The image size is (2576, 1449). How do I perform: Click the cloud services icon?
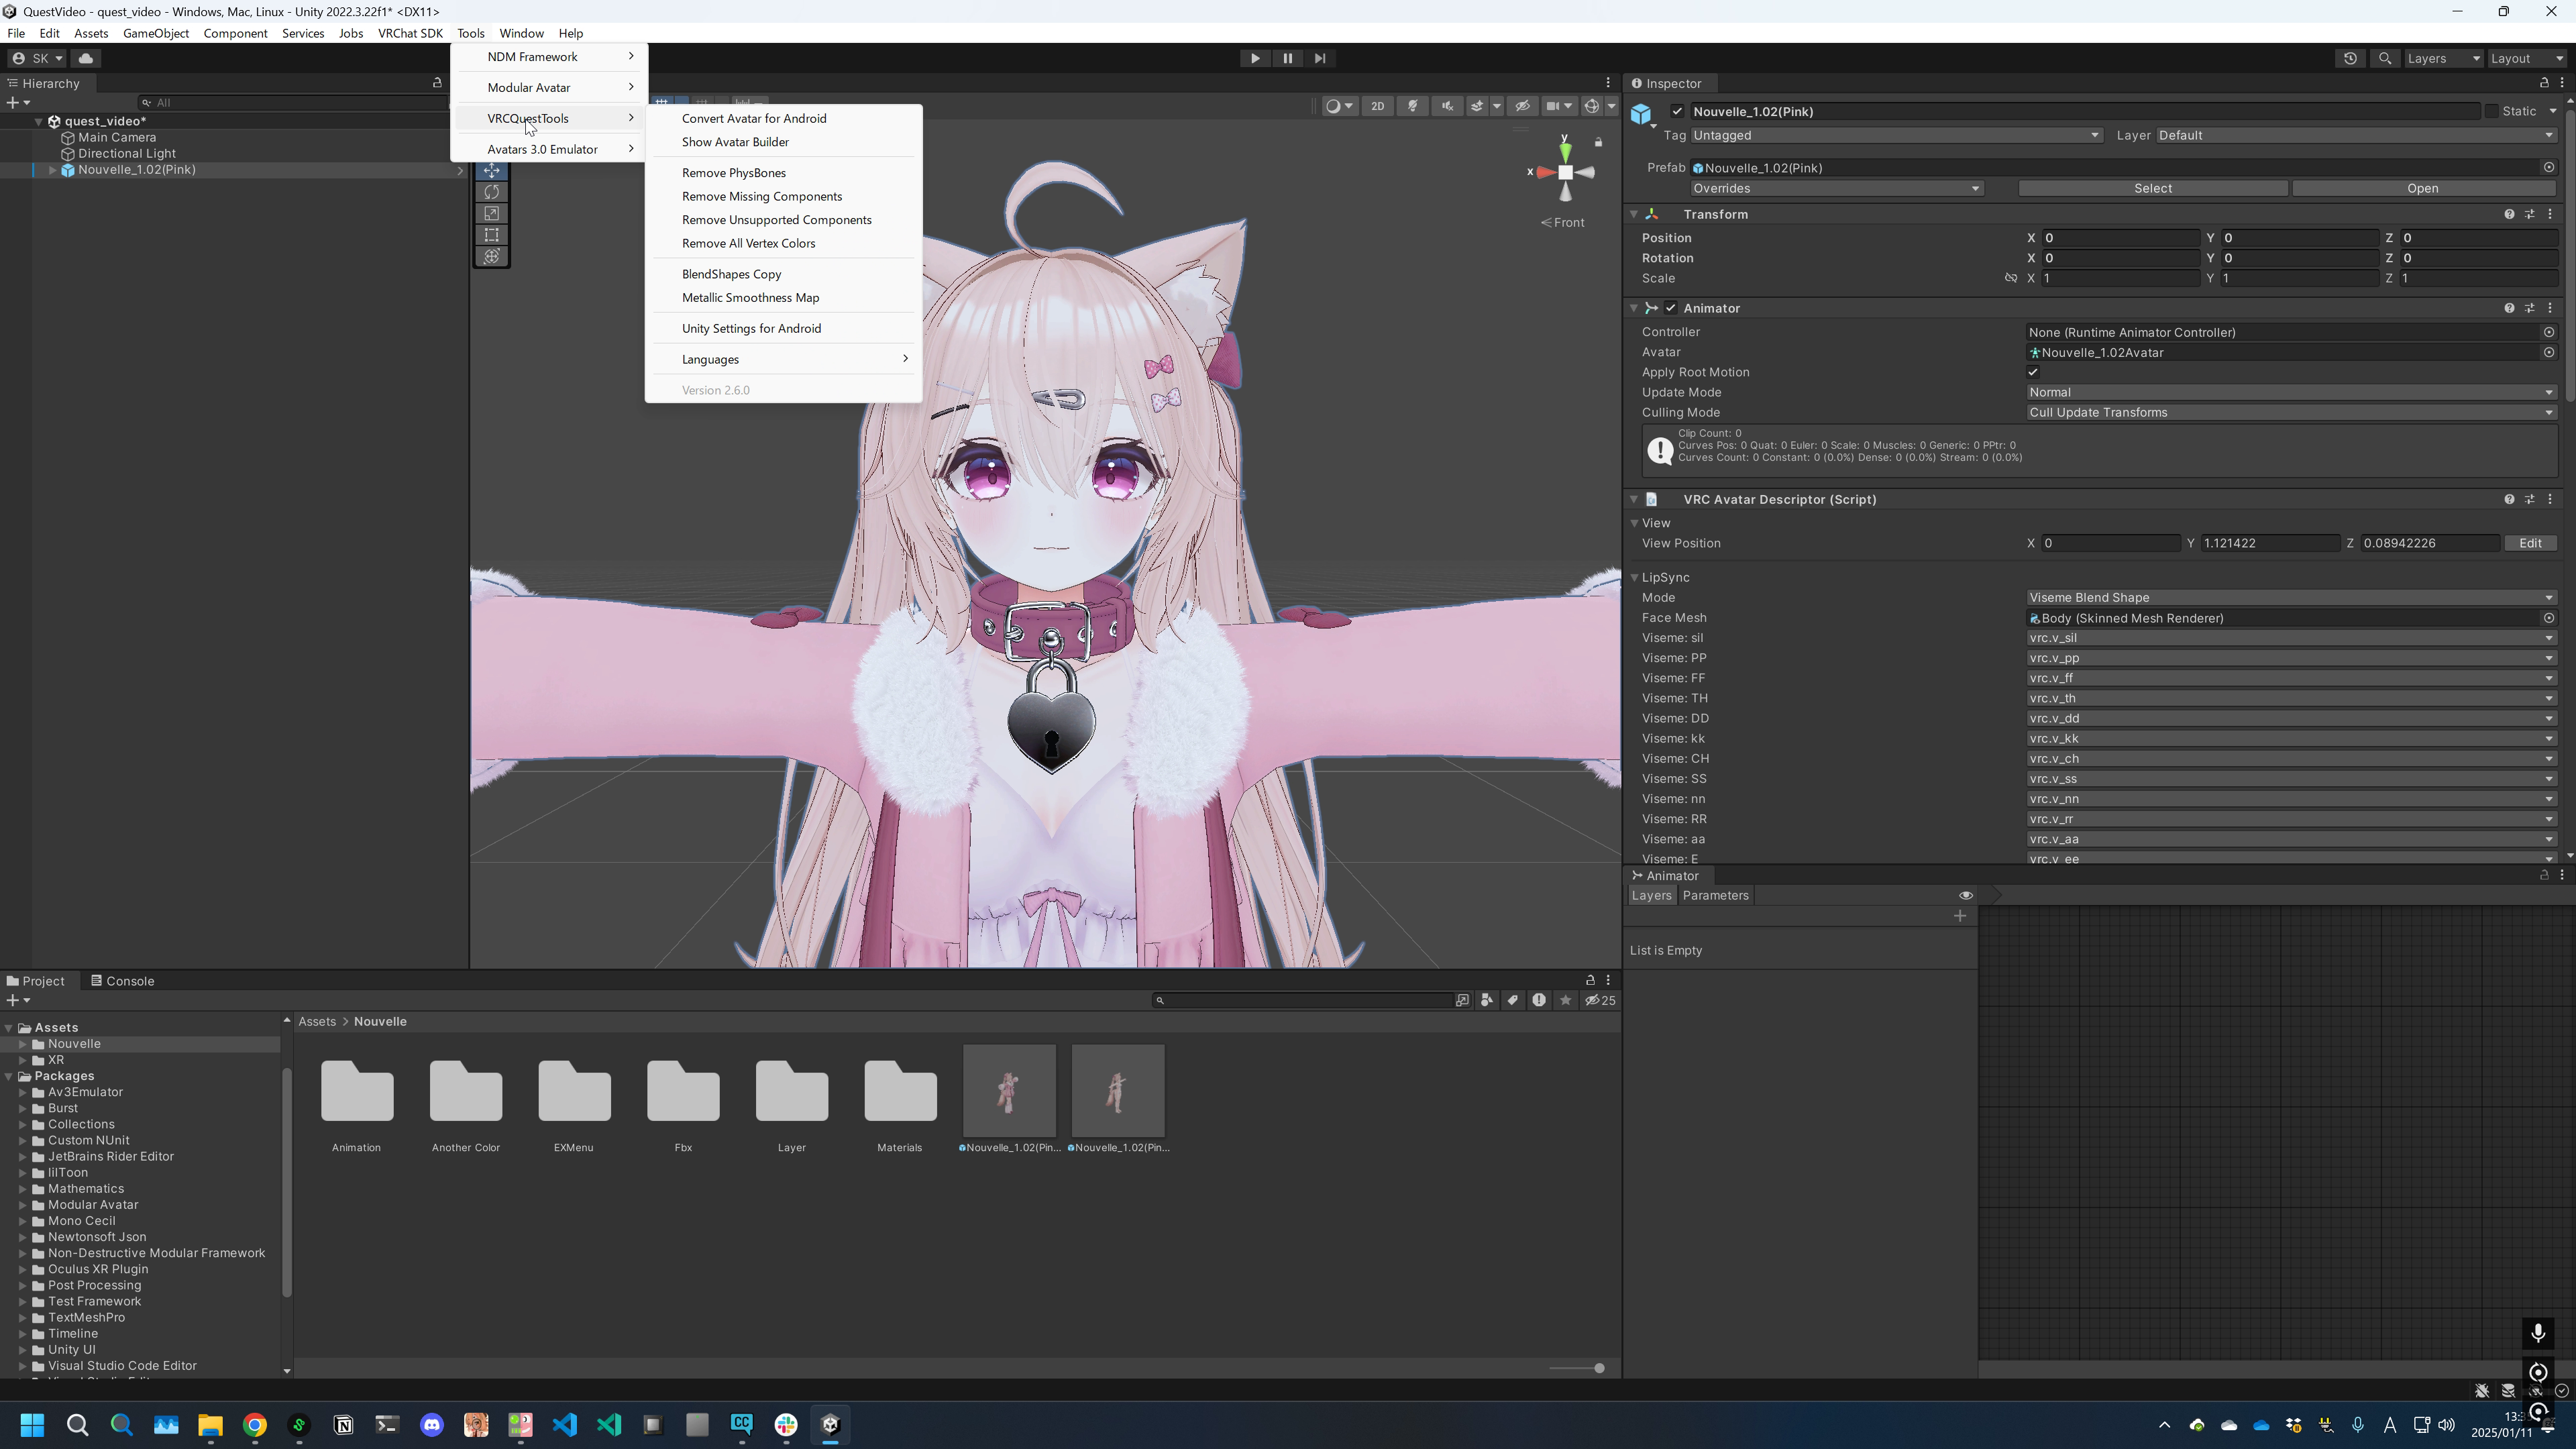pos(86,58)
